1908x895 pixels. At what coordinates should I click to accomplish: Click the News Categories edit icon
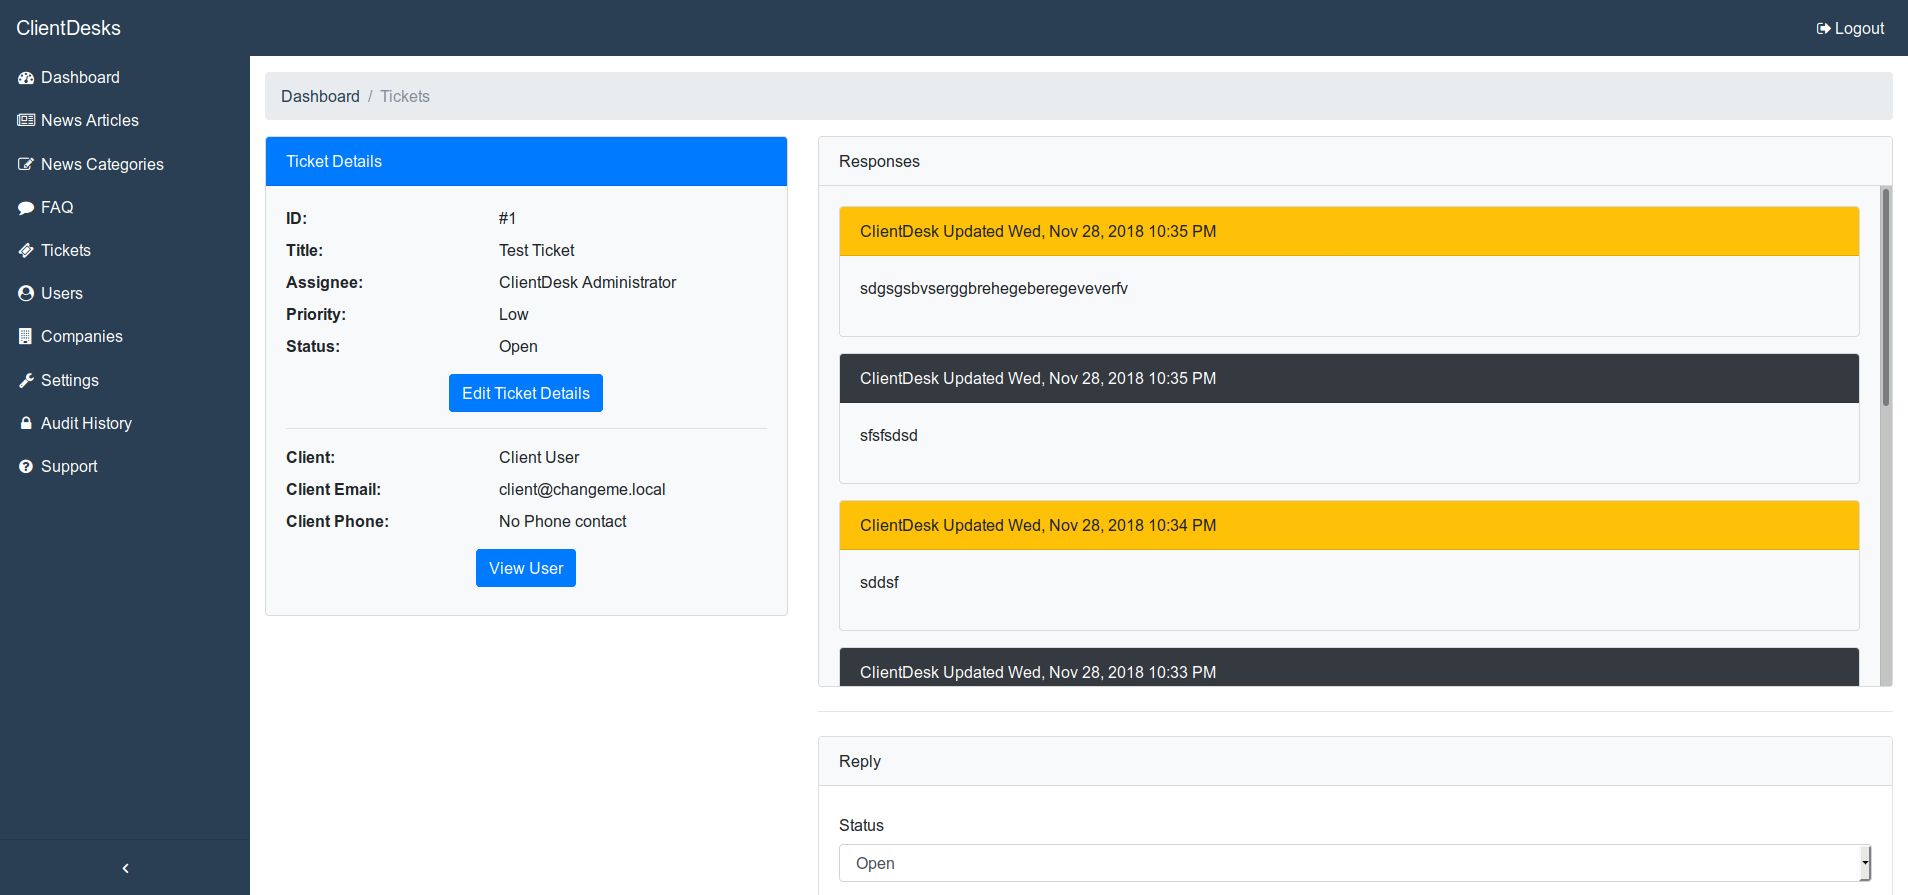pyautogui.click(x=26, y=164)
